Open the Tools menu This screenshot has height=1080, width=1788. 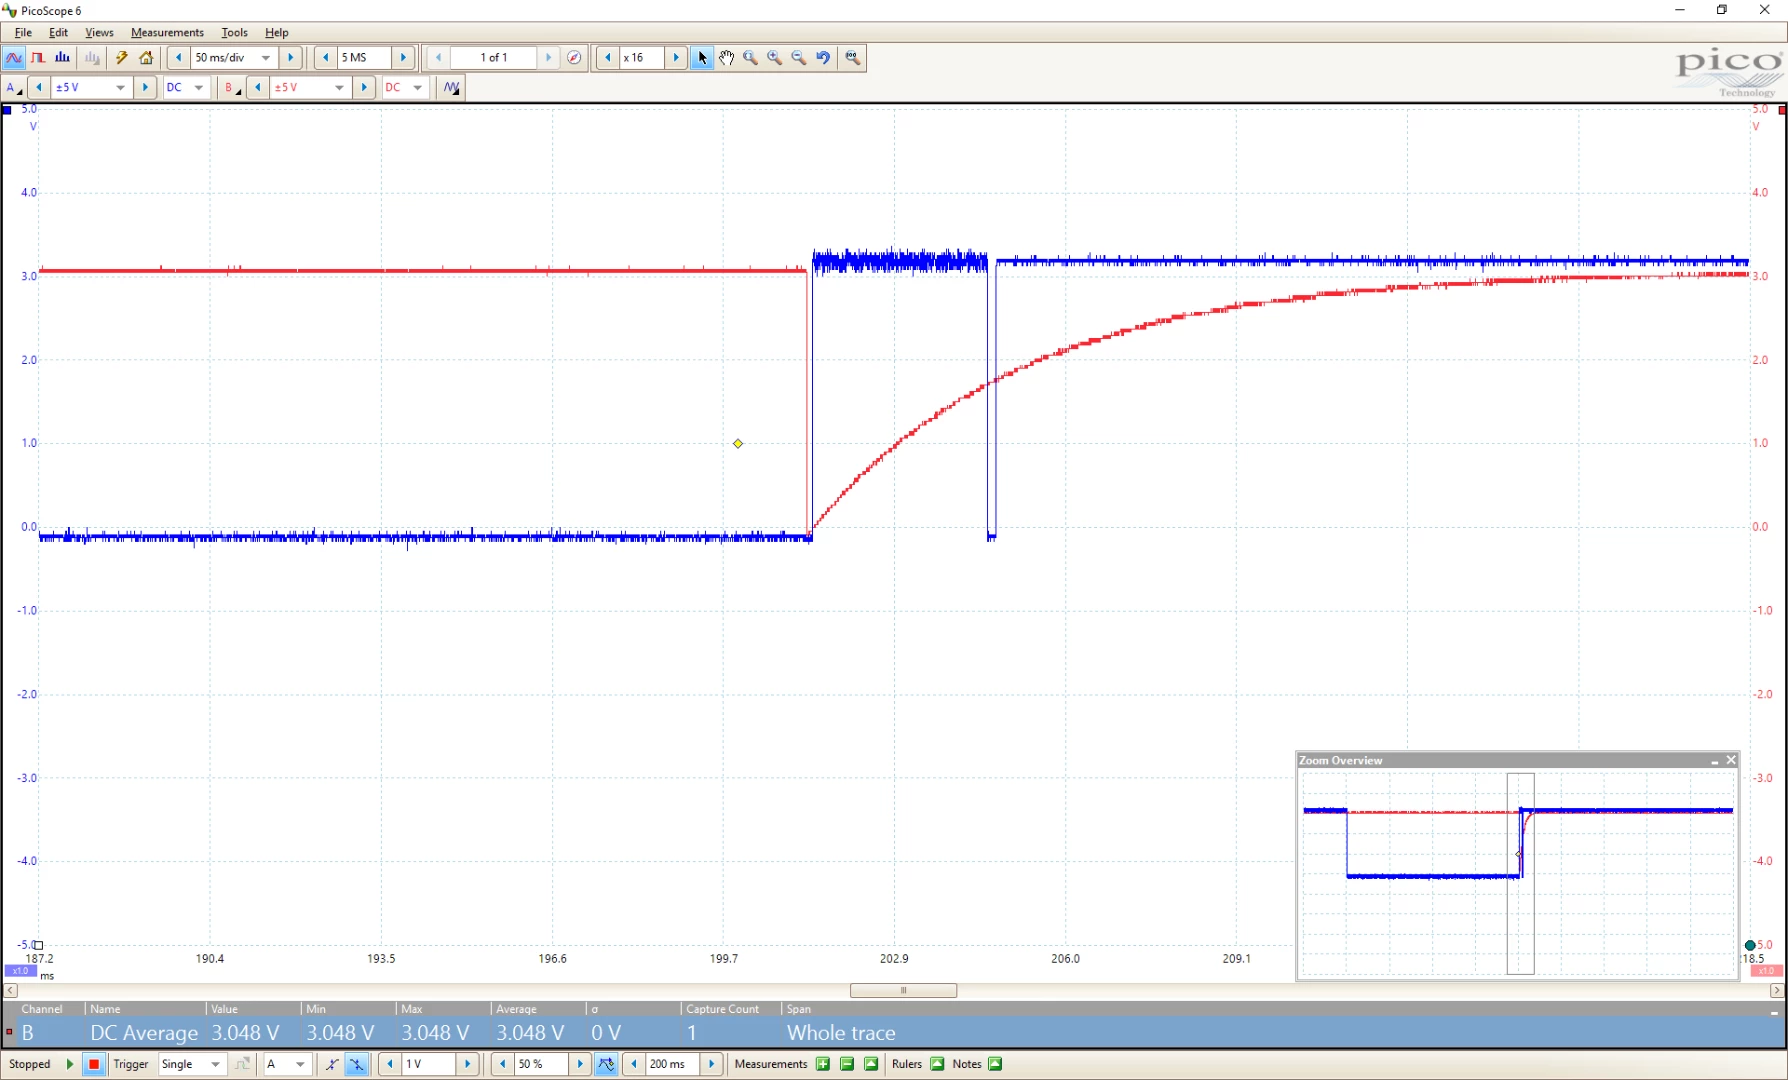pos(234,32)
